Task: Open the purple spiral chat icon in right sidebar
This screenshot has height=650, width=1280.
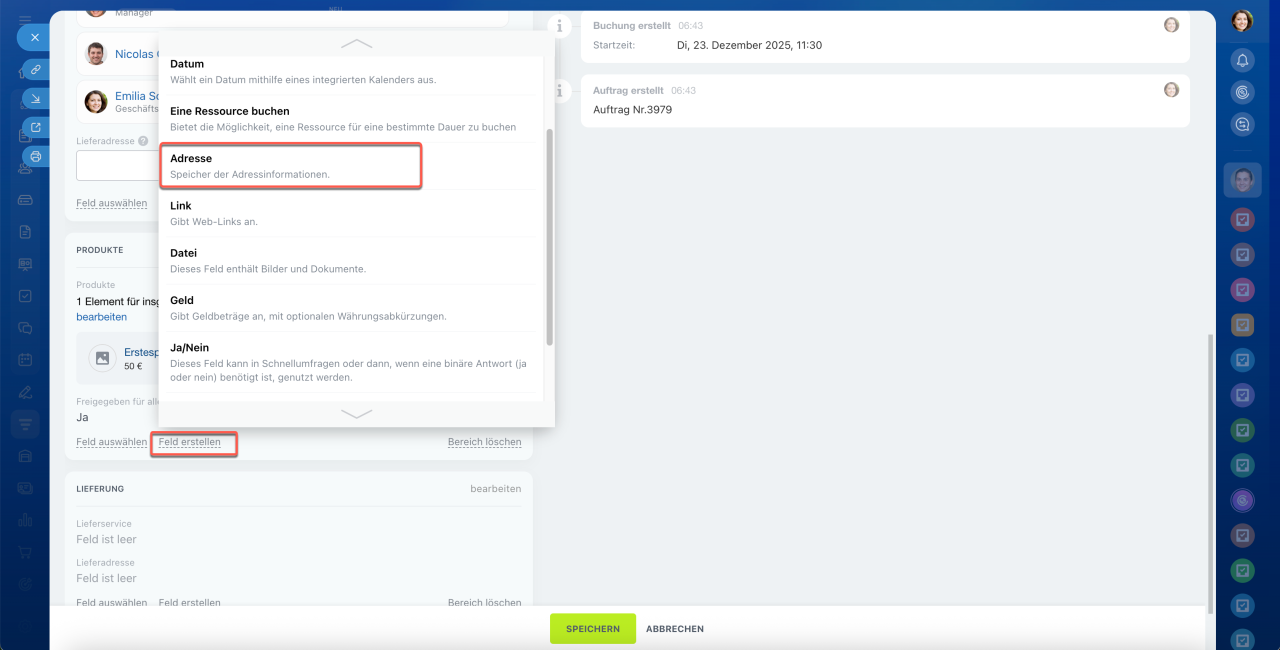Action: pos(1242,500)
